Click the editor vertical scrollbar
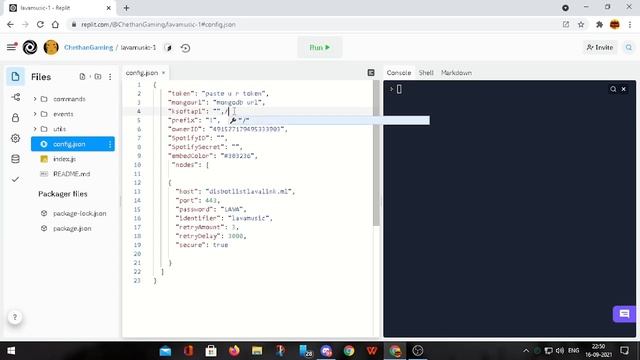Screen dimensions: 640x360 pos(376,153)
